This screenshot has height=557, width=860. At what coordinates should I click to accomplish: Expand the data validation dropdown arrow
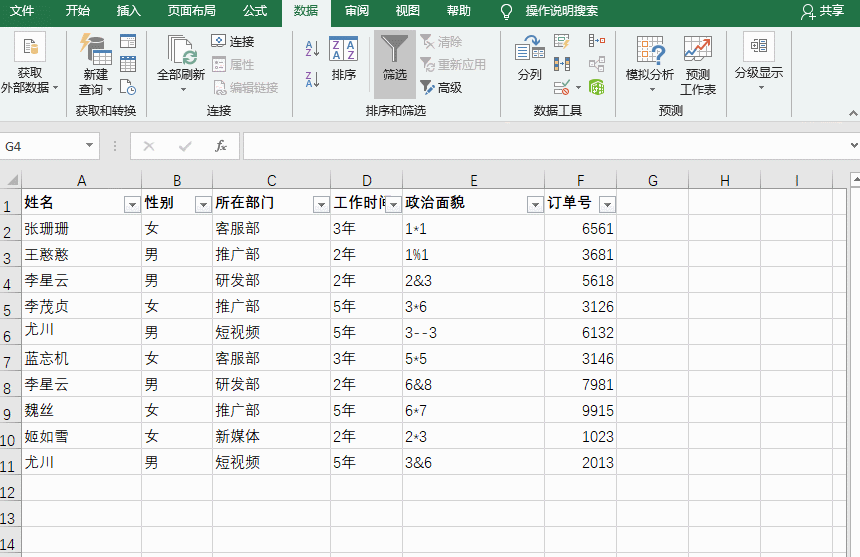click(579, 87)
